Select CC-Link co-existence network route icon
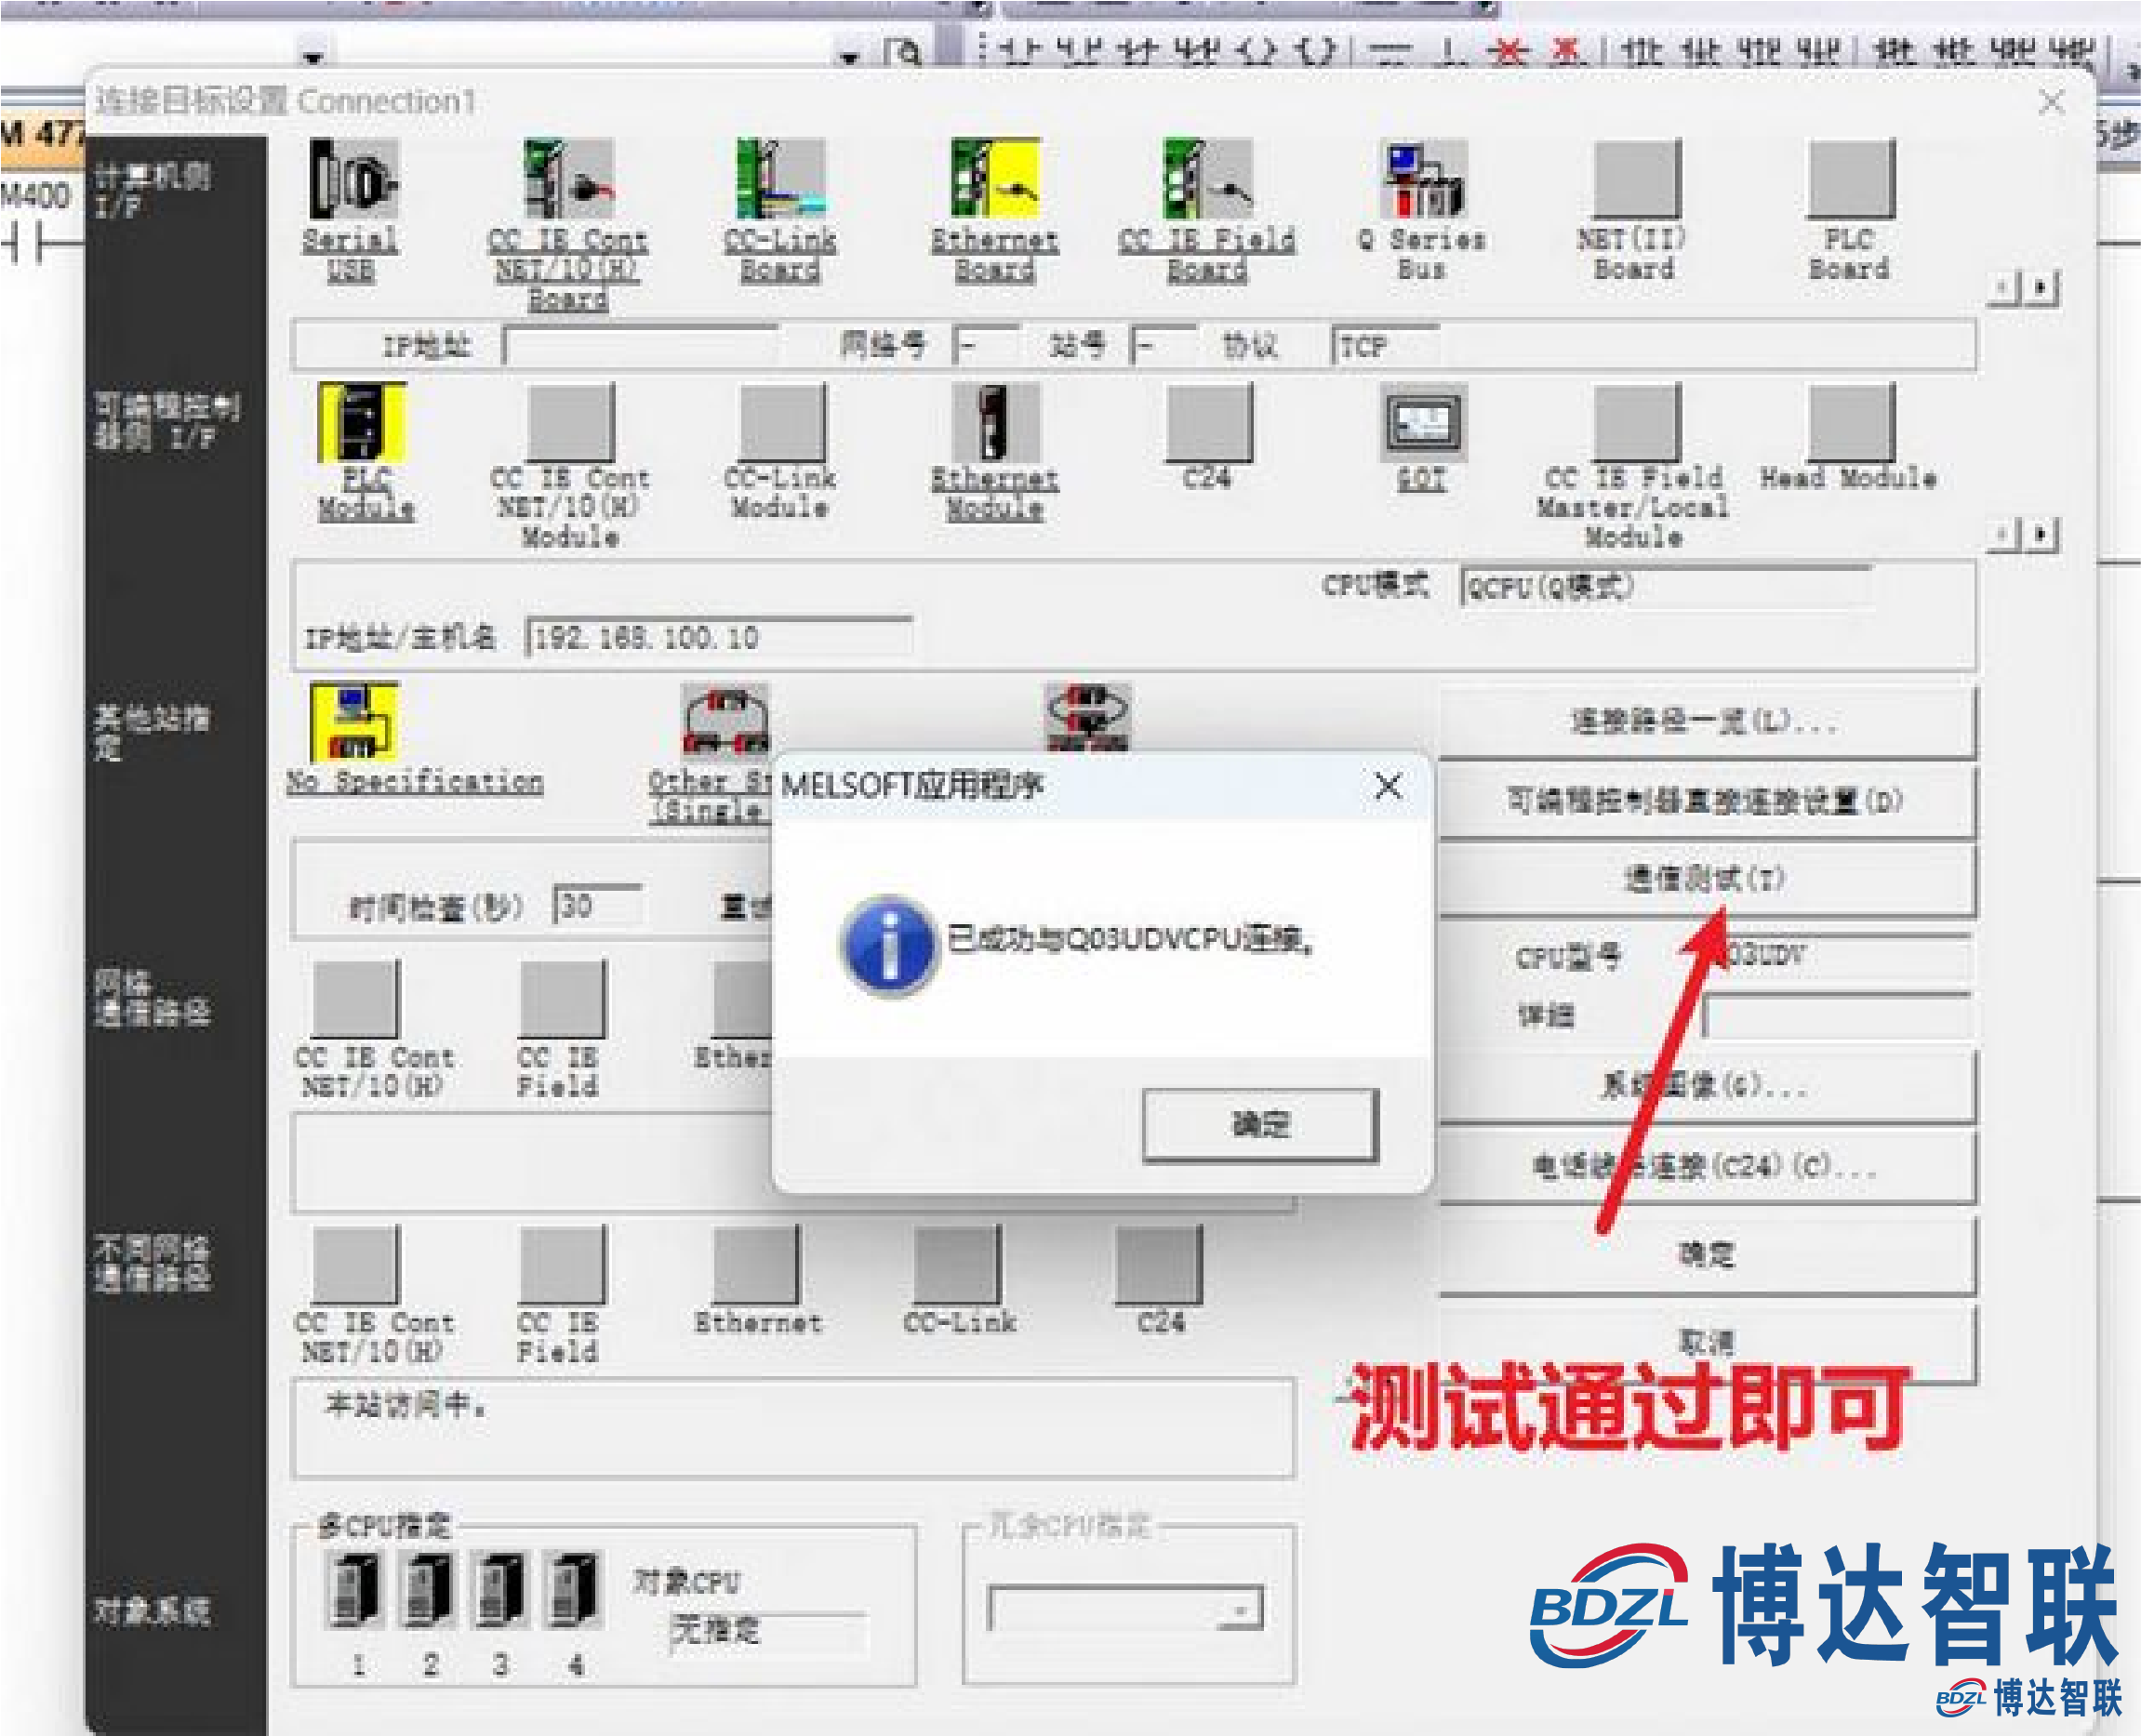Image resolution: width=2141 pixels, height=1736 pixels. [957, 1264]
